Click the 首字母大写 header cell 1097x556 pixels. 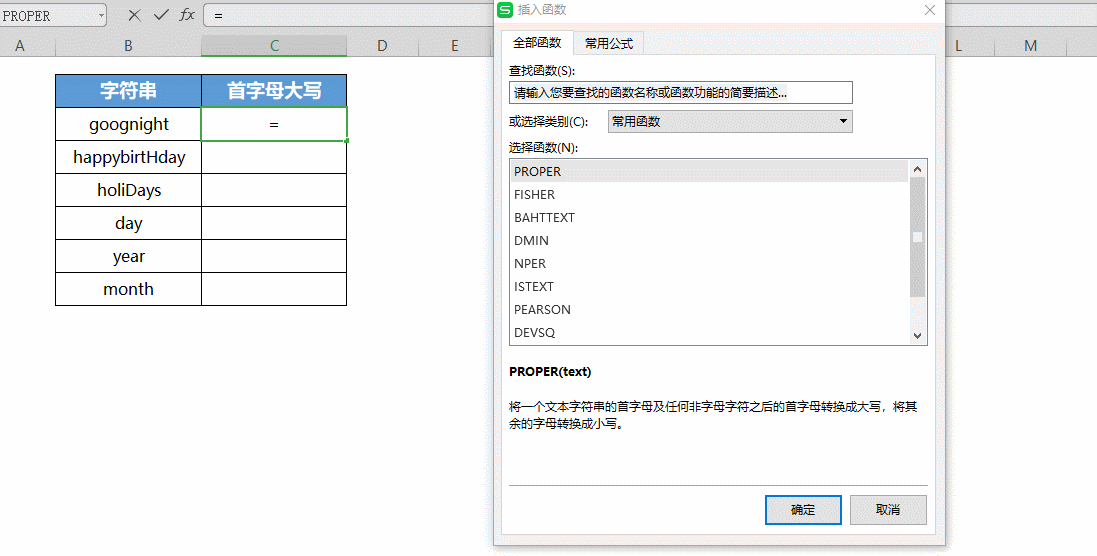(274, 91)
